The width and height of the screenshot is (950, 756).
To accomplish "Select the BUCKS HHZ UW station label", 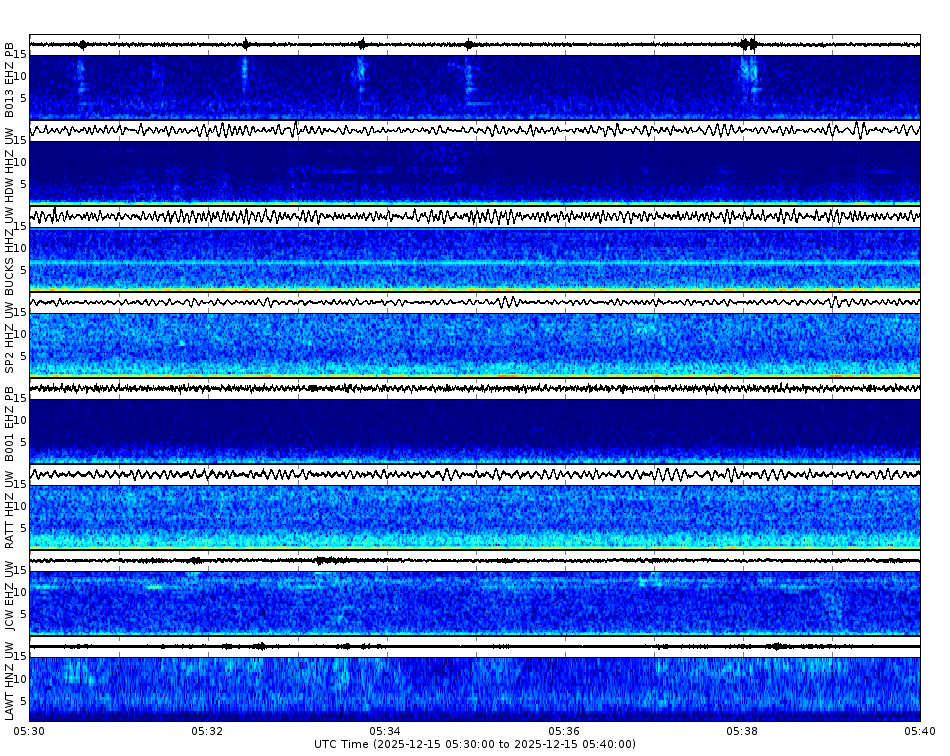I will click(x=10, y=250).
